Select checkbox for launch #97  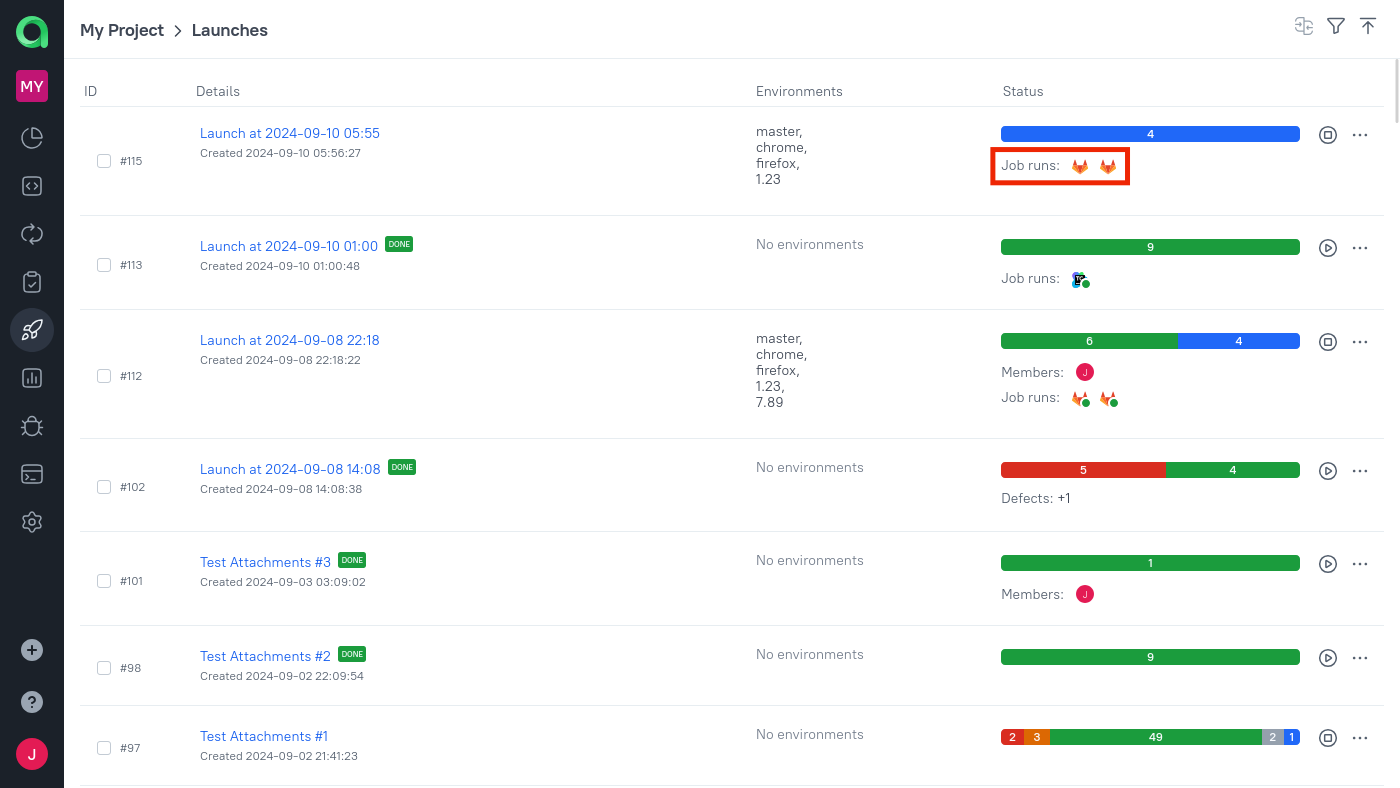tap(104, 748)
